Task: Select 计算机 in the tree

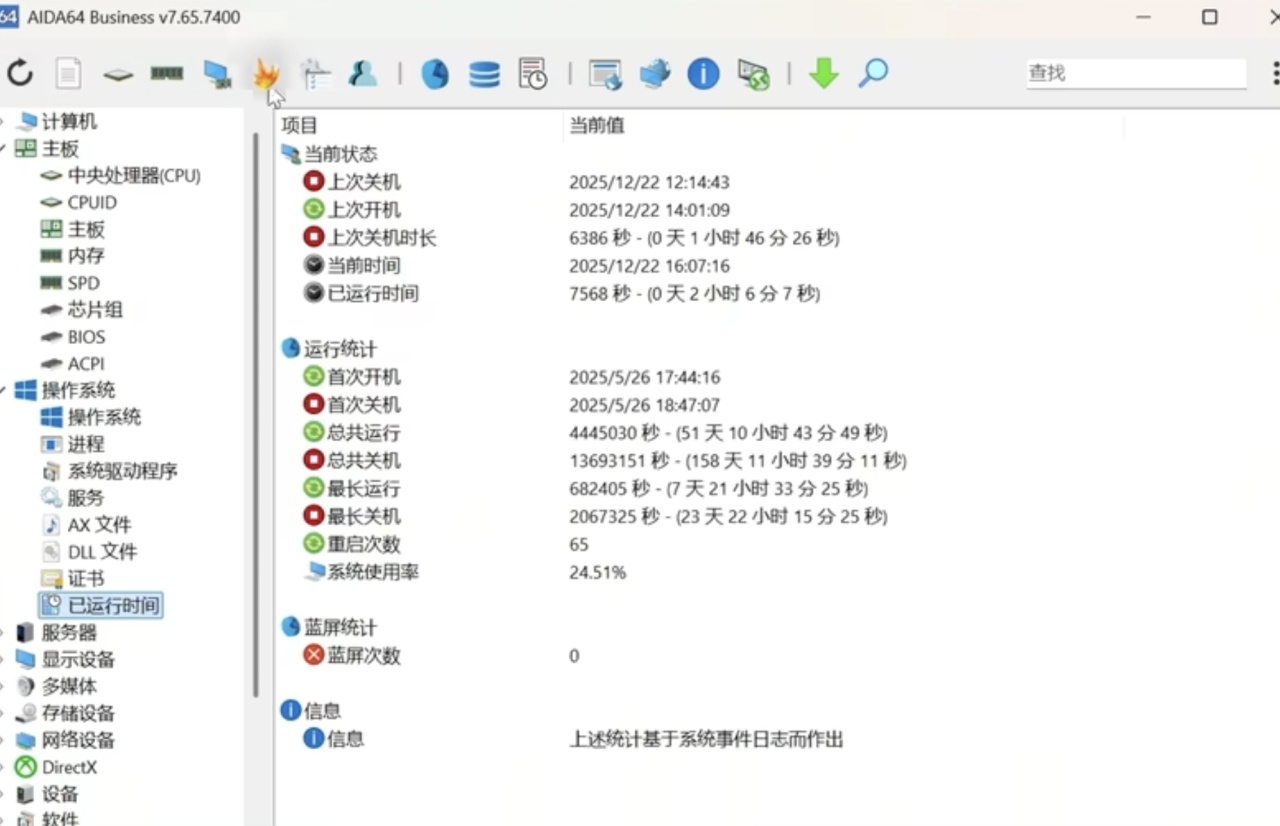Action: pos(69,121)
